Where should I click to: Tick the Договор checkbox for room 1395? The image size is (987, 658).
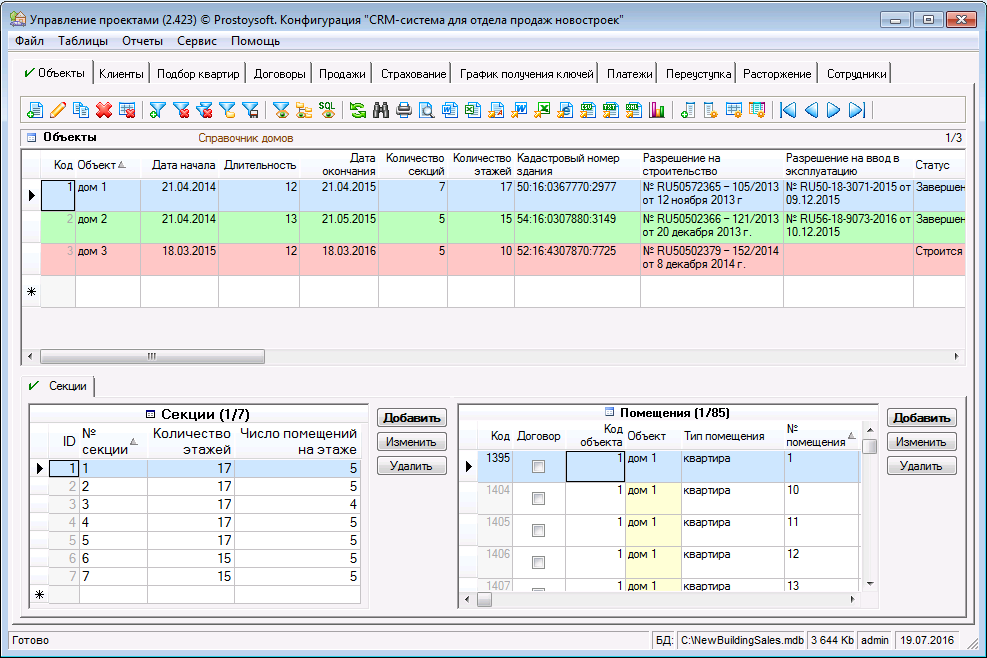coord(539,467)
